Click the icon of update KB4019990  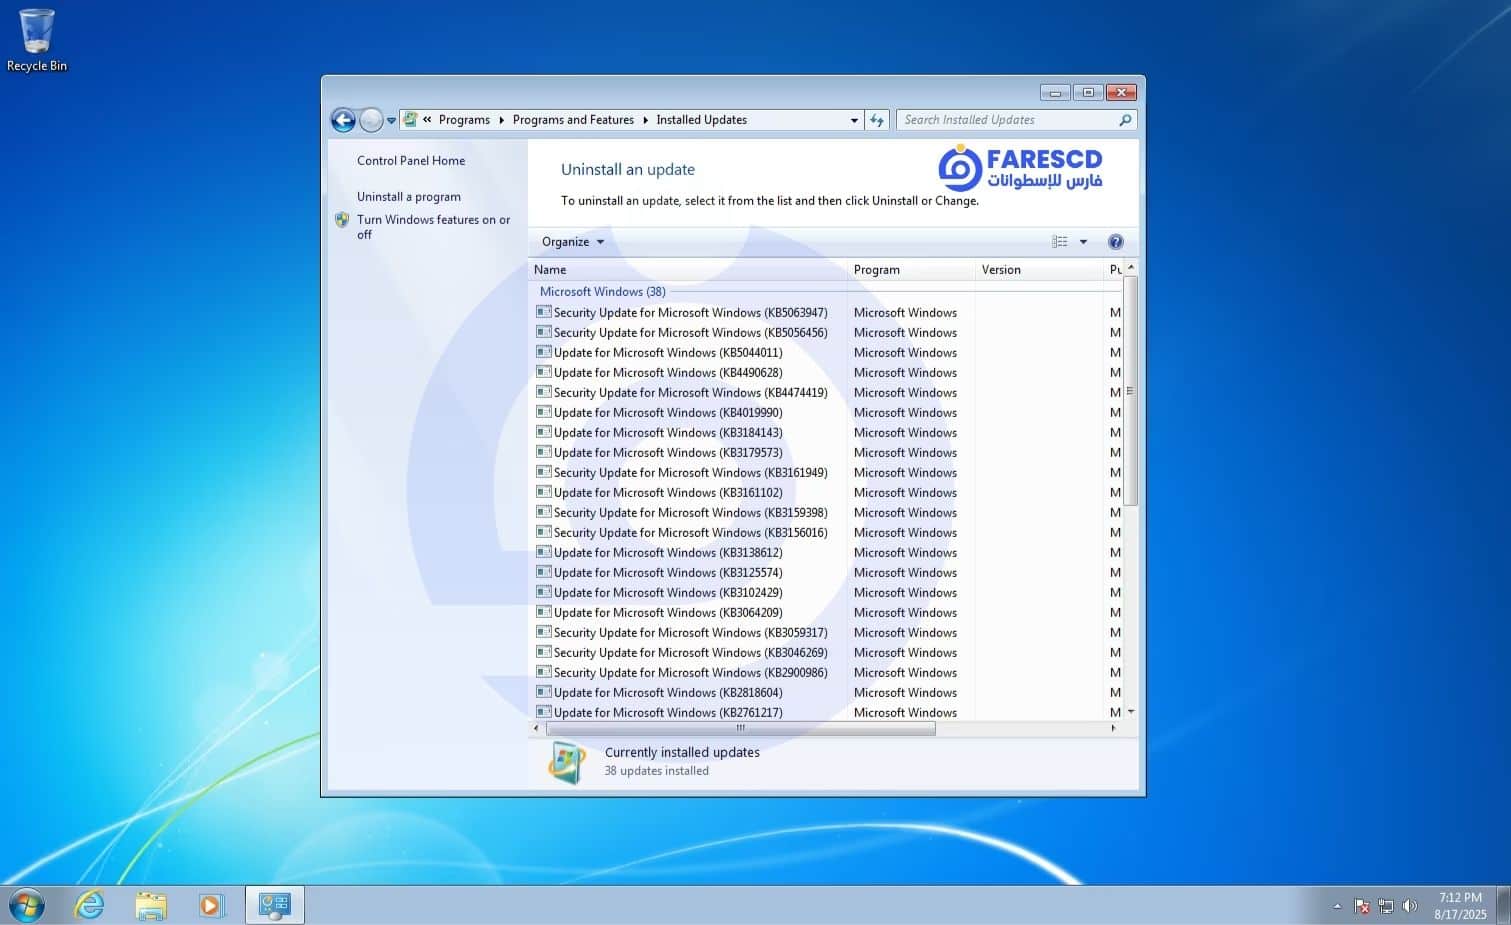(x=544, y=412)
